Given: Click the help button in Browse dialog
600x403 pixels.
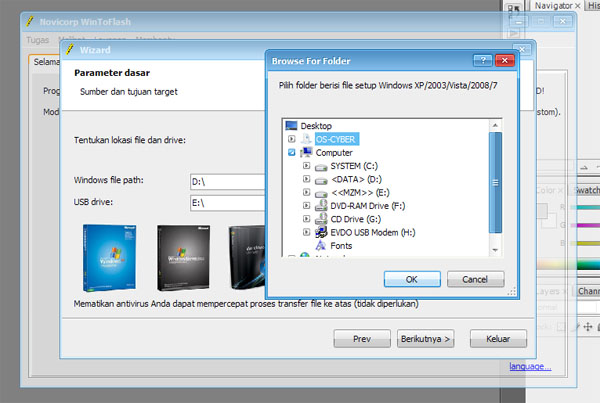Looking at the screenshot, I should (483, 60).
